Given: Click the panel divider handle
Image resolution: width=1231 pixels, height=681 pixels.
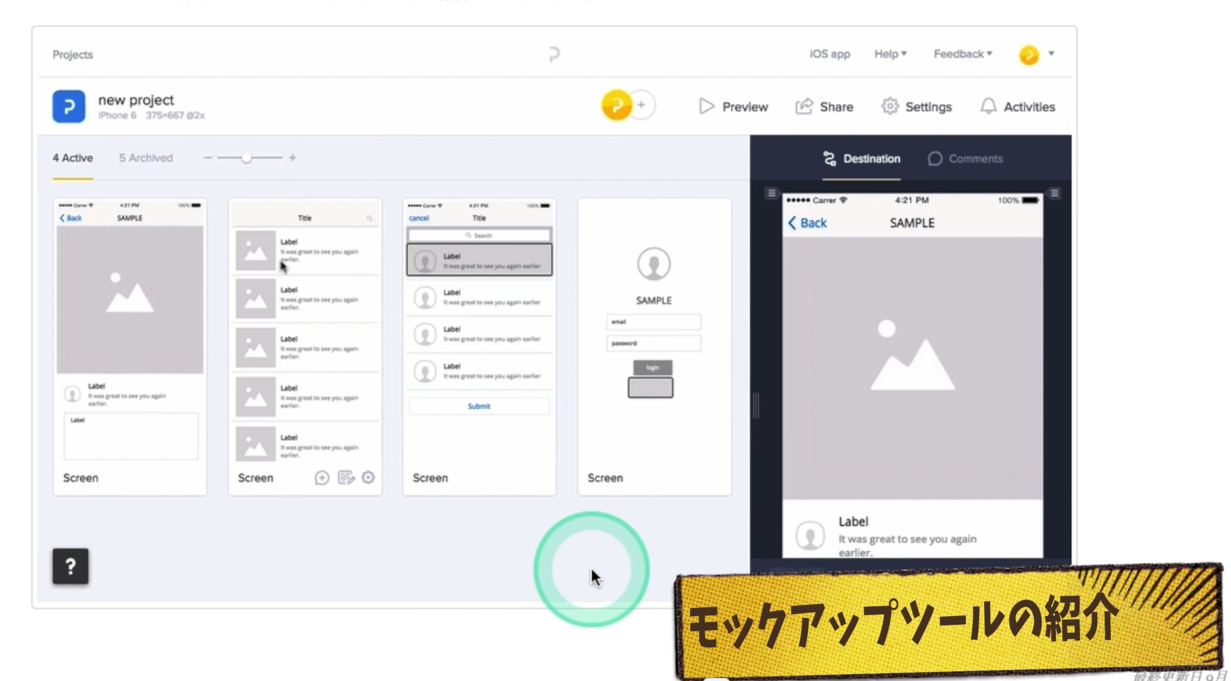Looking at the screenshot, I should pos(756,405).
